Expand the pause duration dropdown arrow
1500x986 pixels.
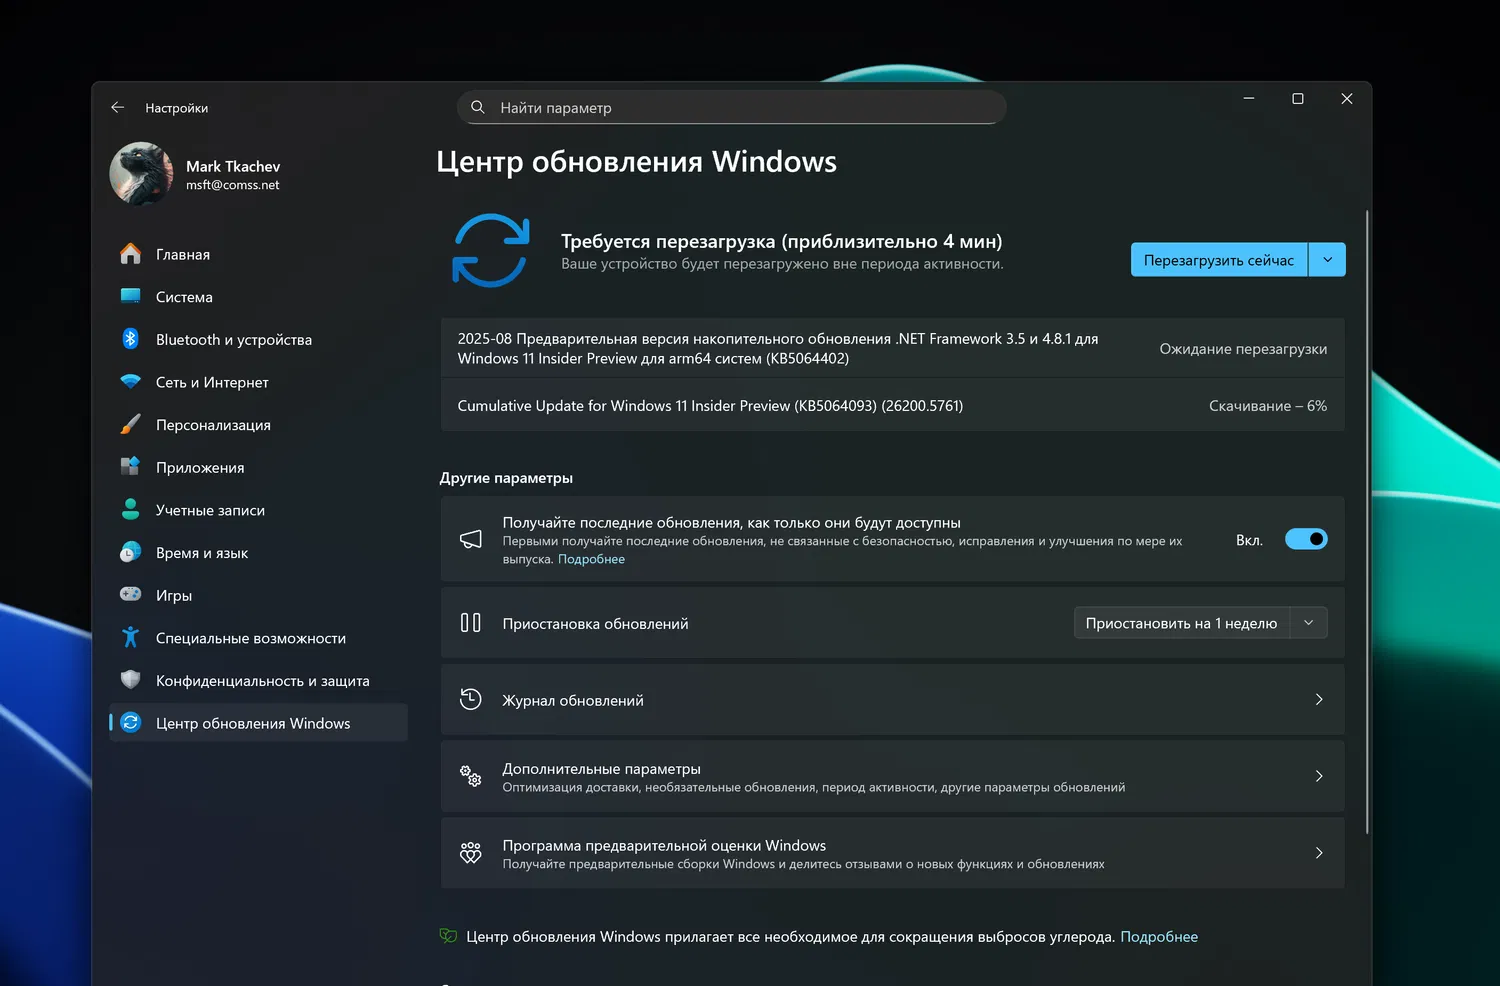coord(1309,623)
